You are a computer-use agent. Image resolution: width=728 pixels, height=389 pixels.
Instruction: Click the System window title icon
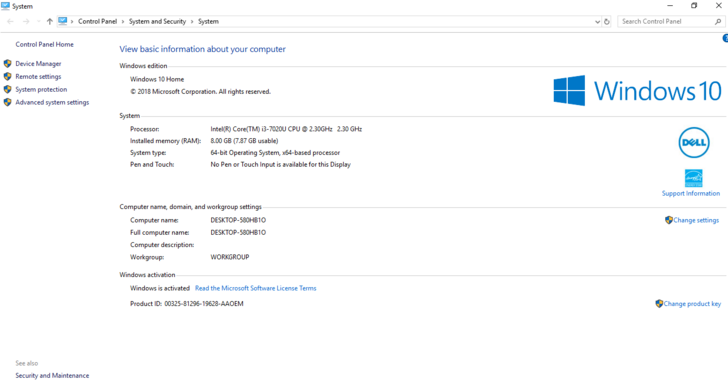coord(5,6)
